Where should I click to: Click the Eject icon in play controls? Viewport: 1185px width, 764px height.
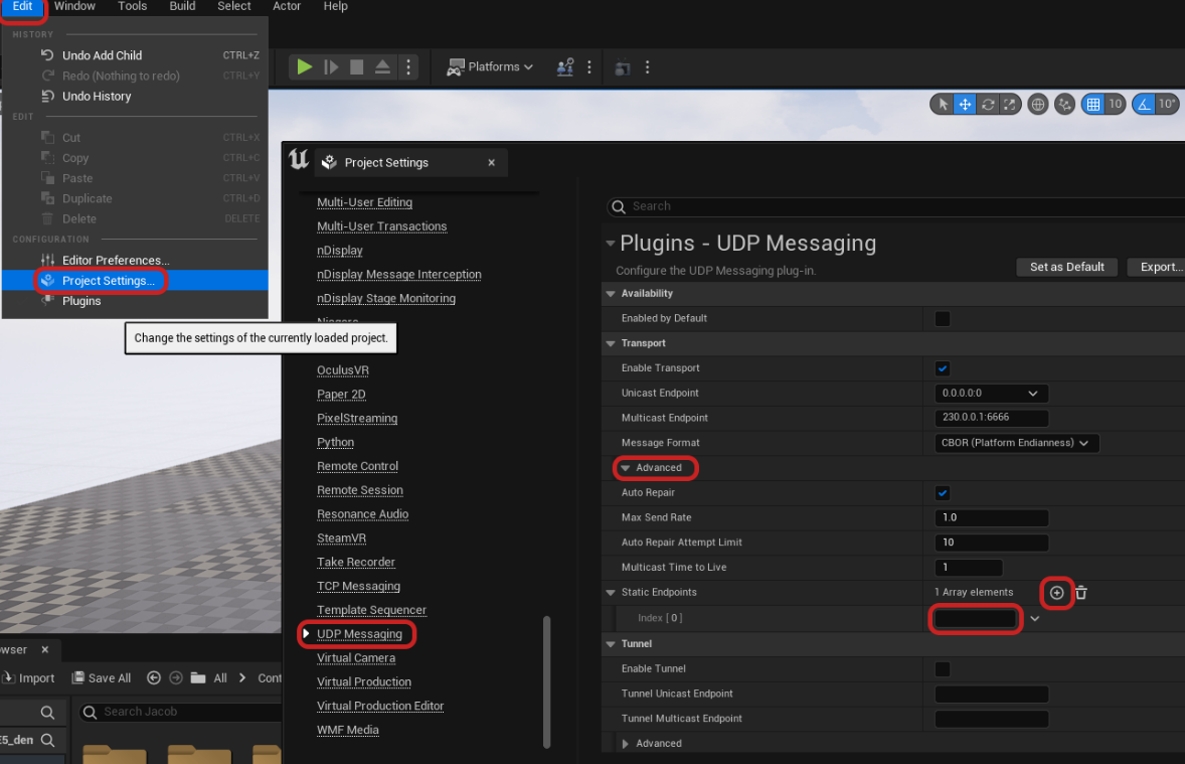coord(383,67)
